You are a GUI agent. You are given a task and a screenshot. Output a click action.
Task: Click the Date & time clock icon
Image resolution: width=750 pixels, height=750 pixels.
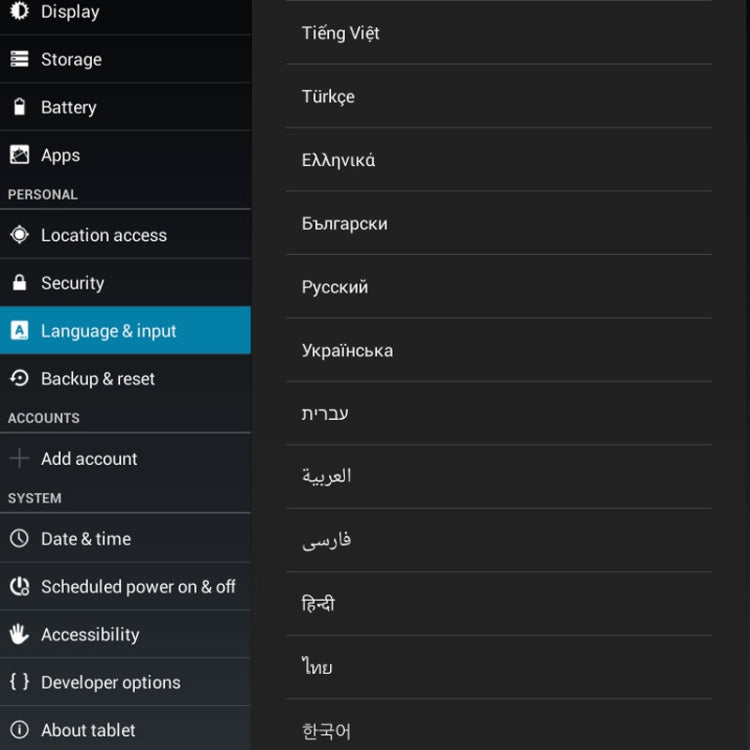pos(19,538)
